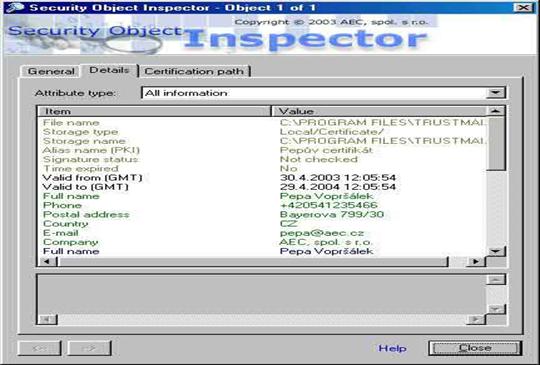Open the Attribute type dropdown arrow
This screenshot has height=365, width=540.
(495, 93)
